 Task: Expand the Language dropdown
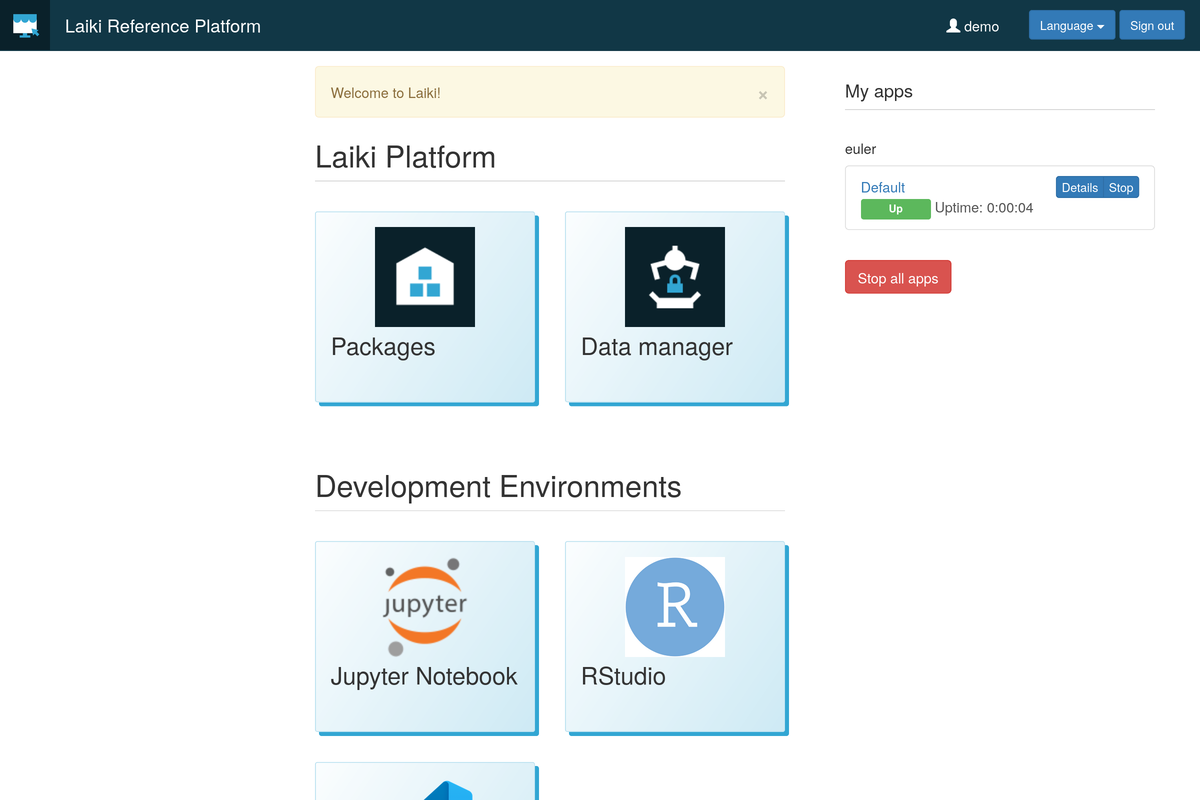click(1072, 26)
